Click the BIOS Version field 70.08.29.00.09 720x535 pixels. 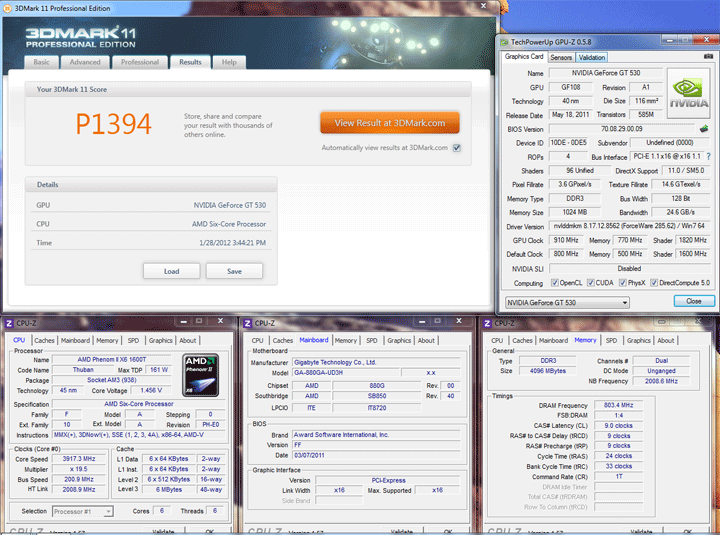coord(622,129)
